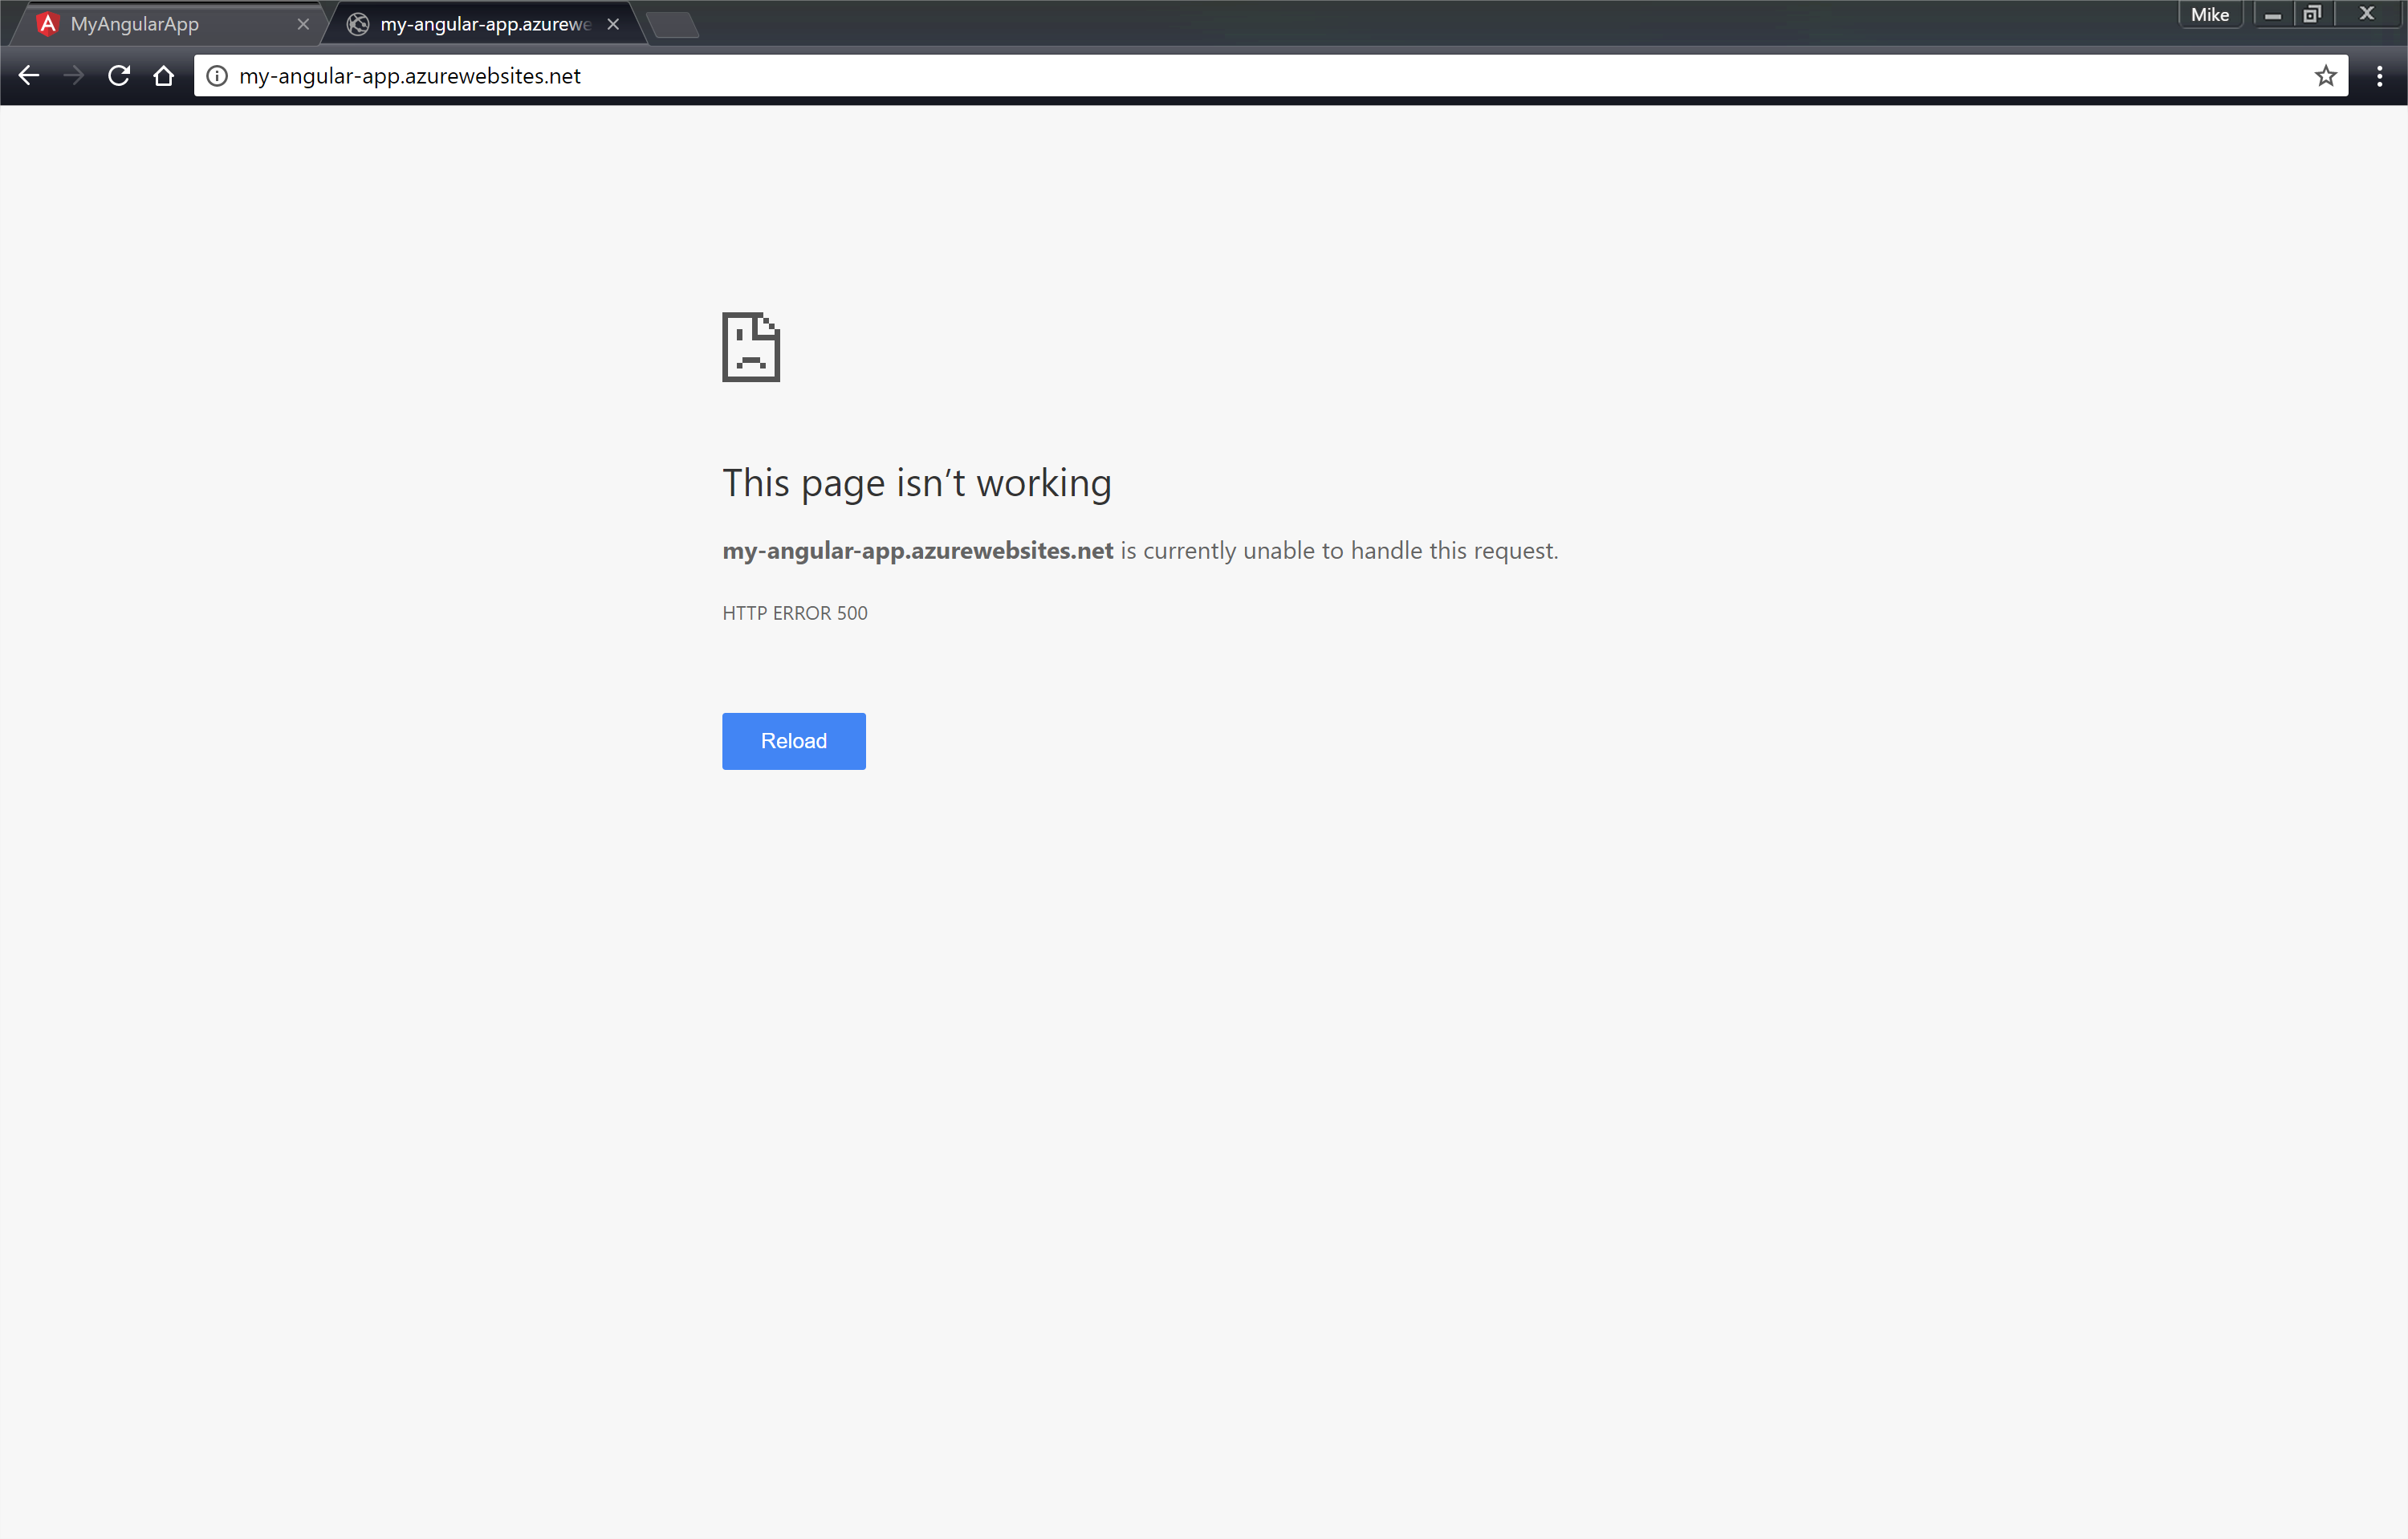Click the site information icon in address bar
The image size is (2408, 1539).
coord(216,75)
